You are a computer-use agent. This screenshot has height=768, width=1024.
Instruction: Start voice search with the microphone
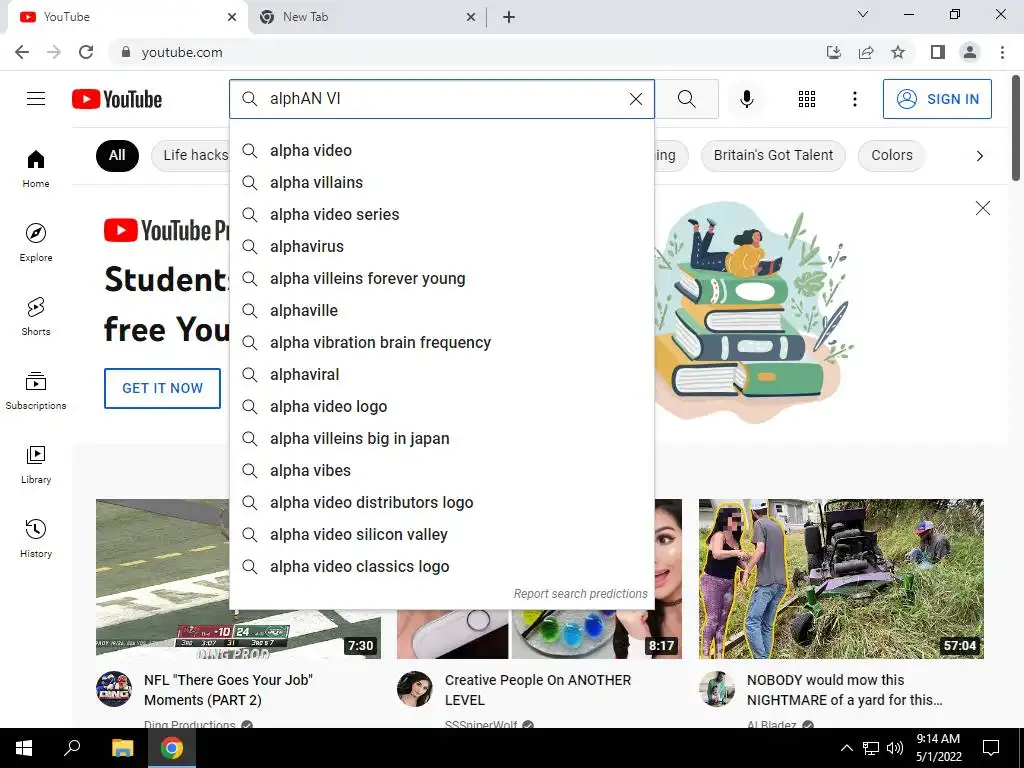[x=746, y=99]
